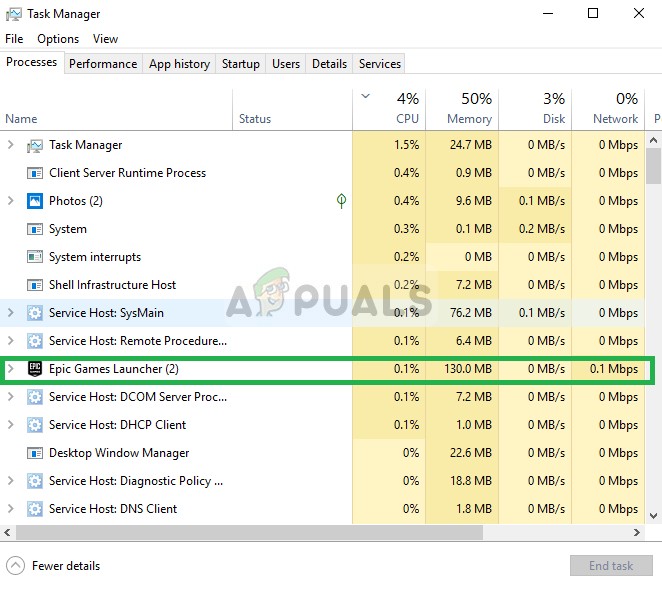Sort by the Status column header

(x=292, y=110)
